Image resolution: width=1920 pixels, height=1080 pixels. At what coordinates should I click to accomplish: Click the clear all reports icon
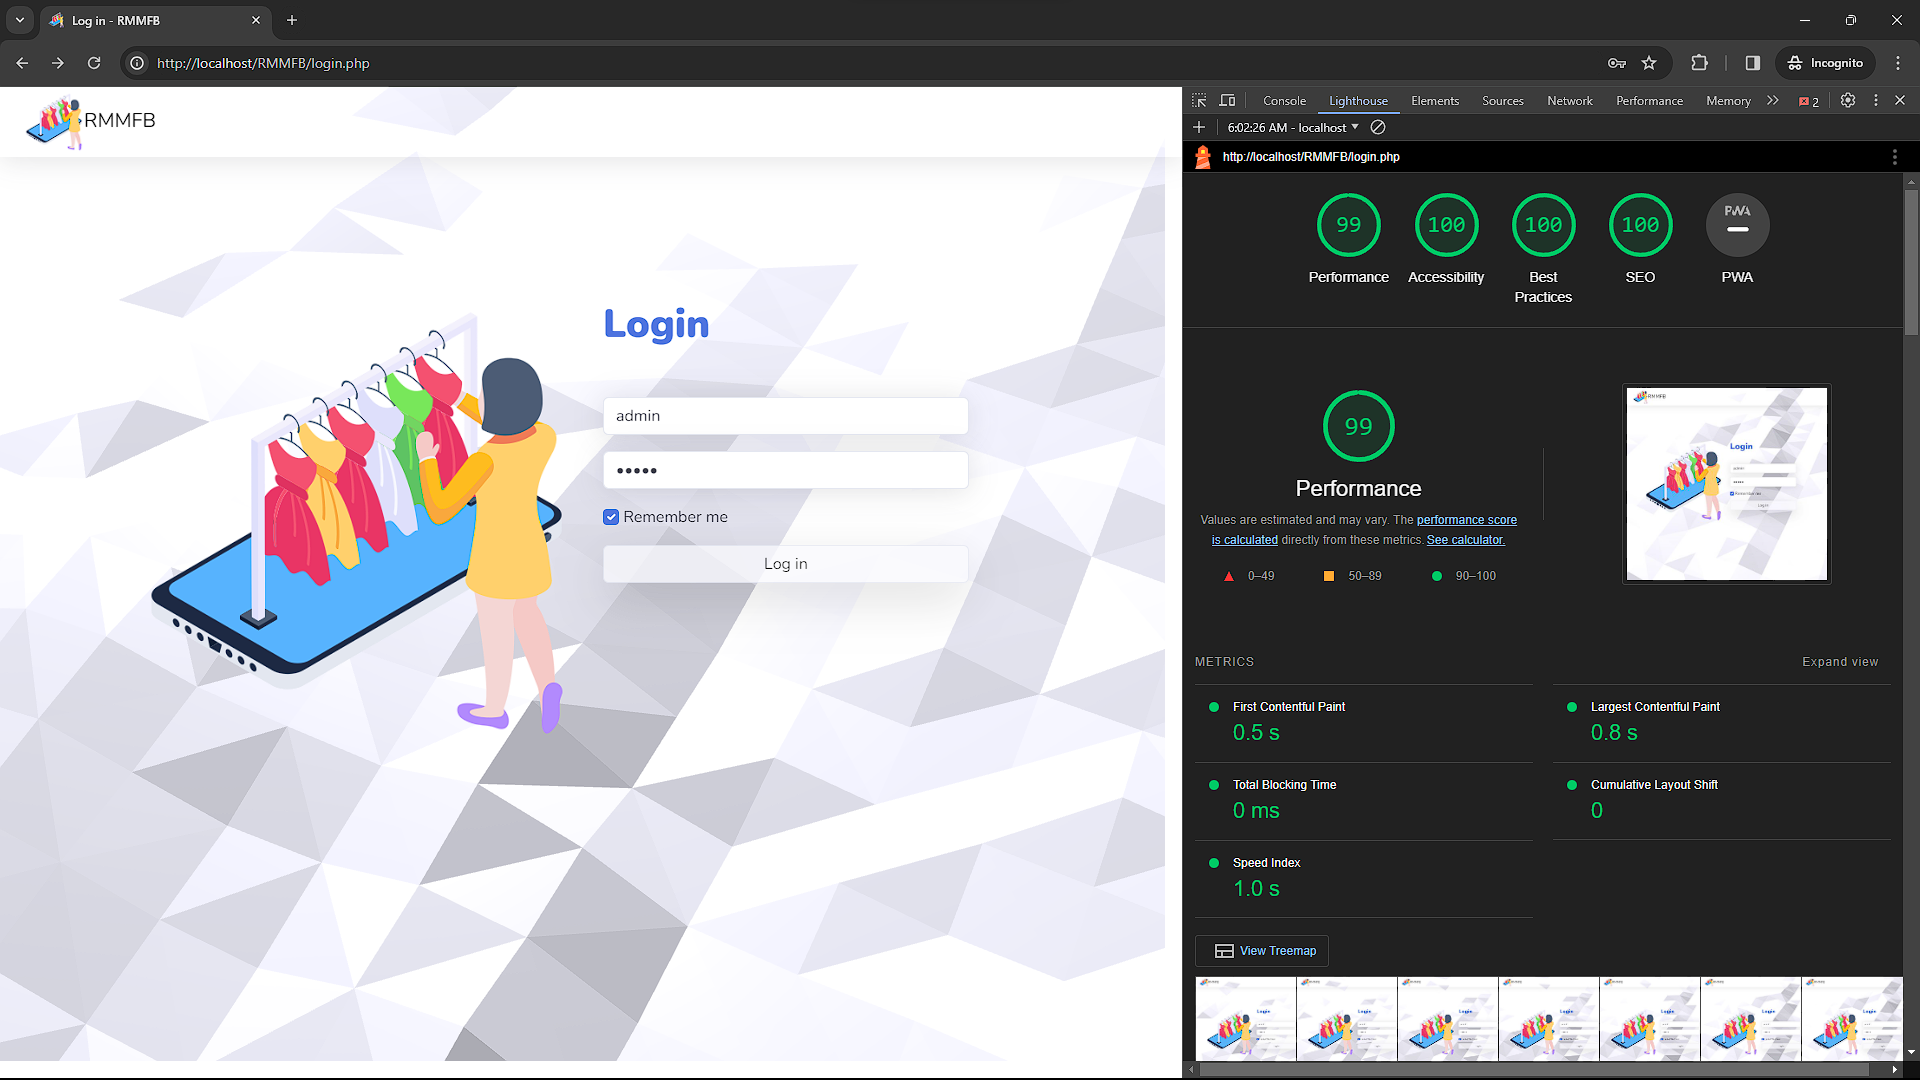pyautogui.click(x=1378, y=127)
